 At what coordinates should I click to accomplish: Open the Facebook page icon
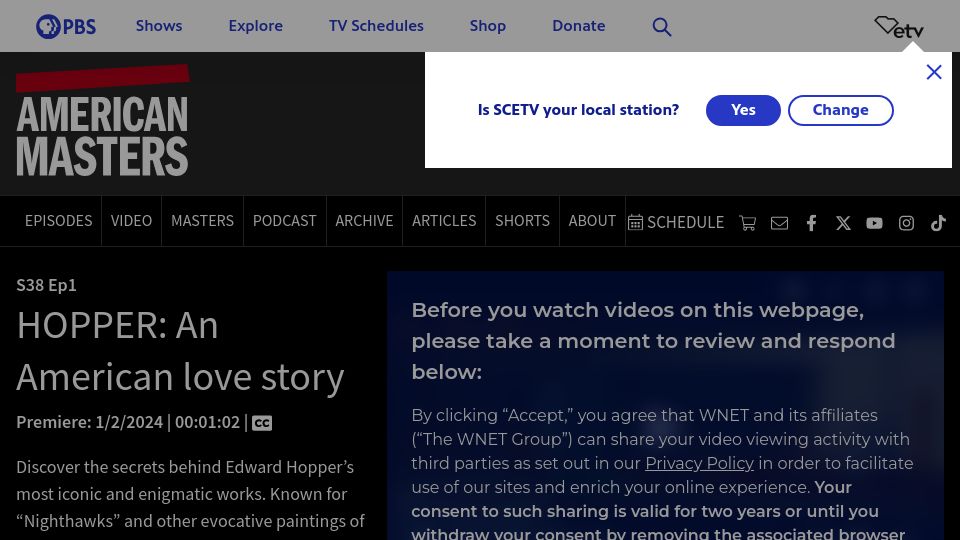click(x=811, y=223)
